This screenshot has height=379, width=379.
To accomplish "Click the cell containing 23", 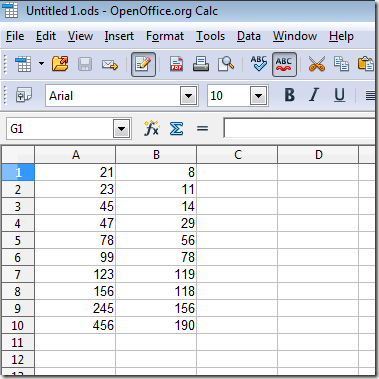I will tap(75, 189).
